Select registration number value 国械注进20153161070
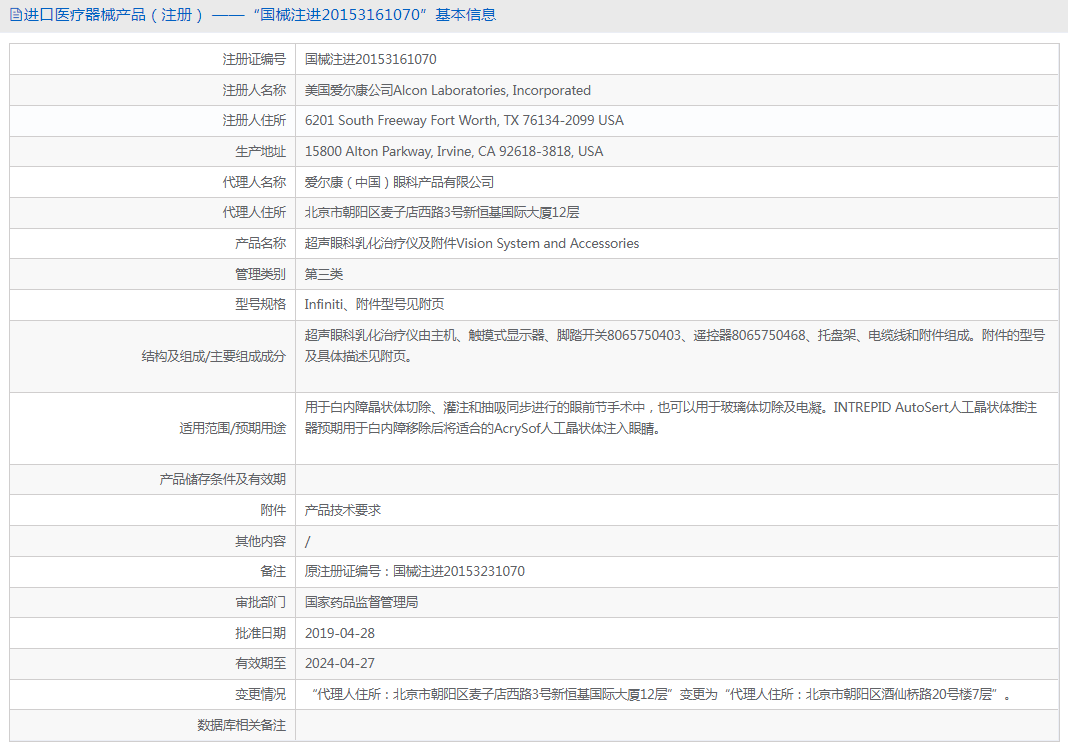The height and width of the screenshot is (748, 1068). pos(371,59)
